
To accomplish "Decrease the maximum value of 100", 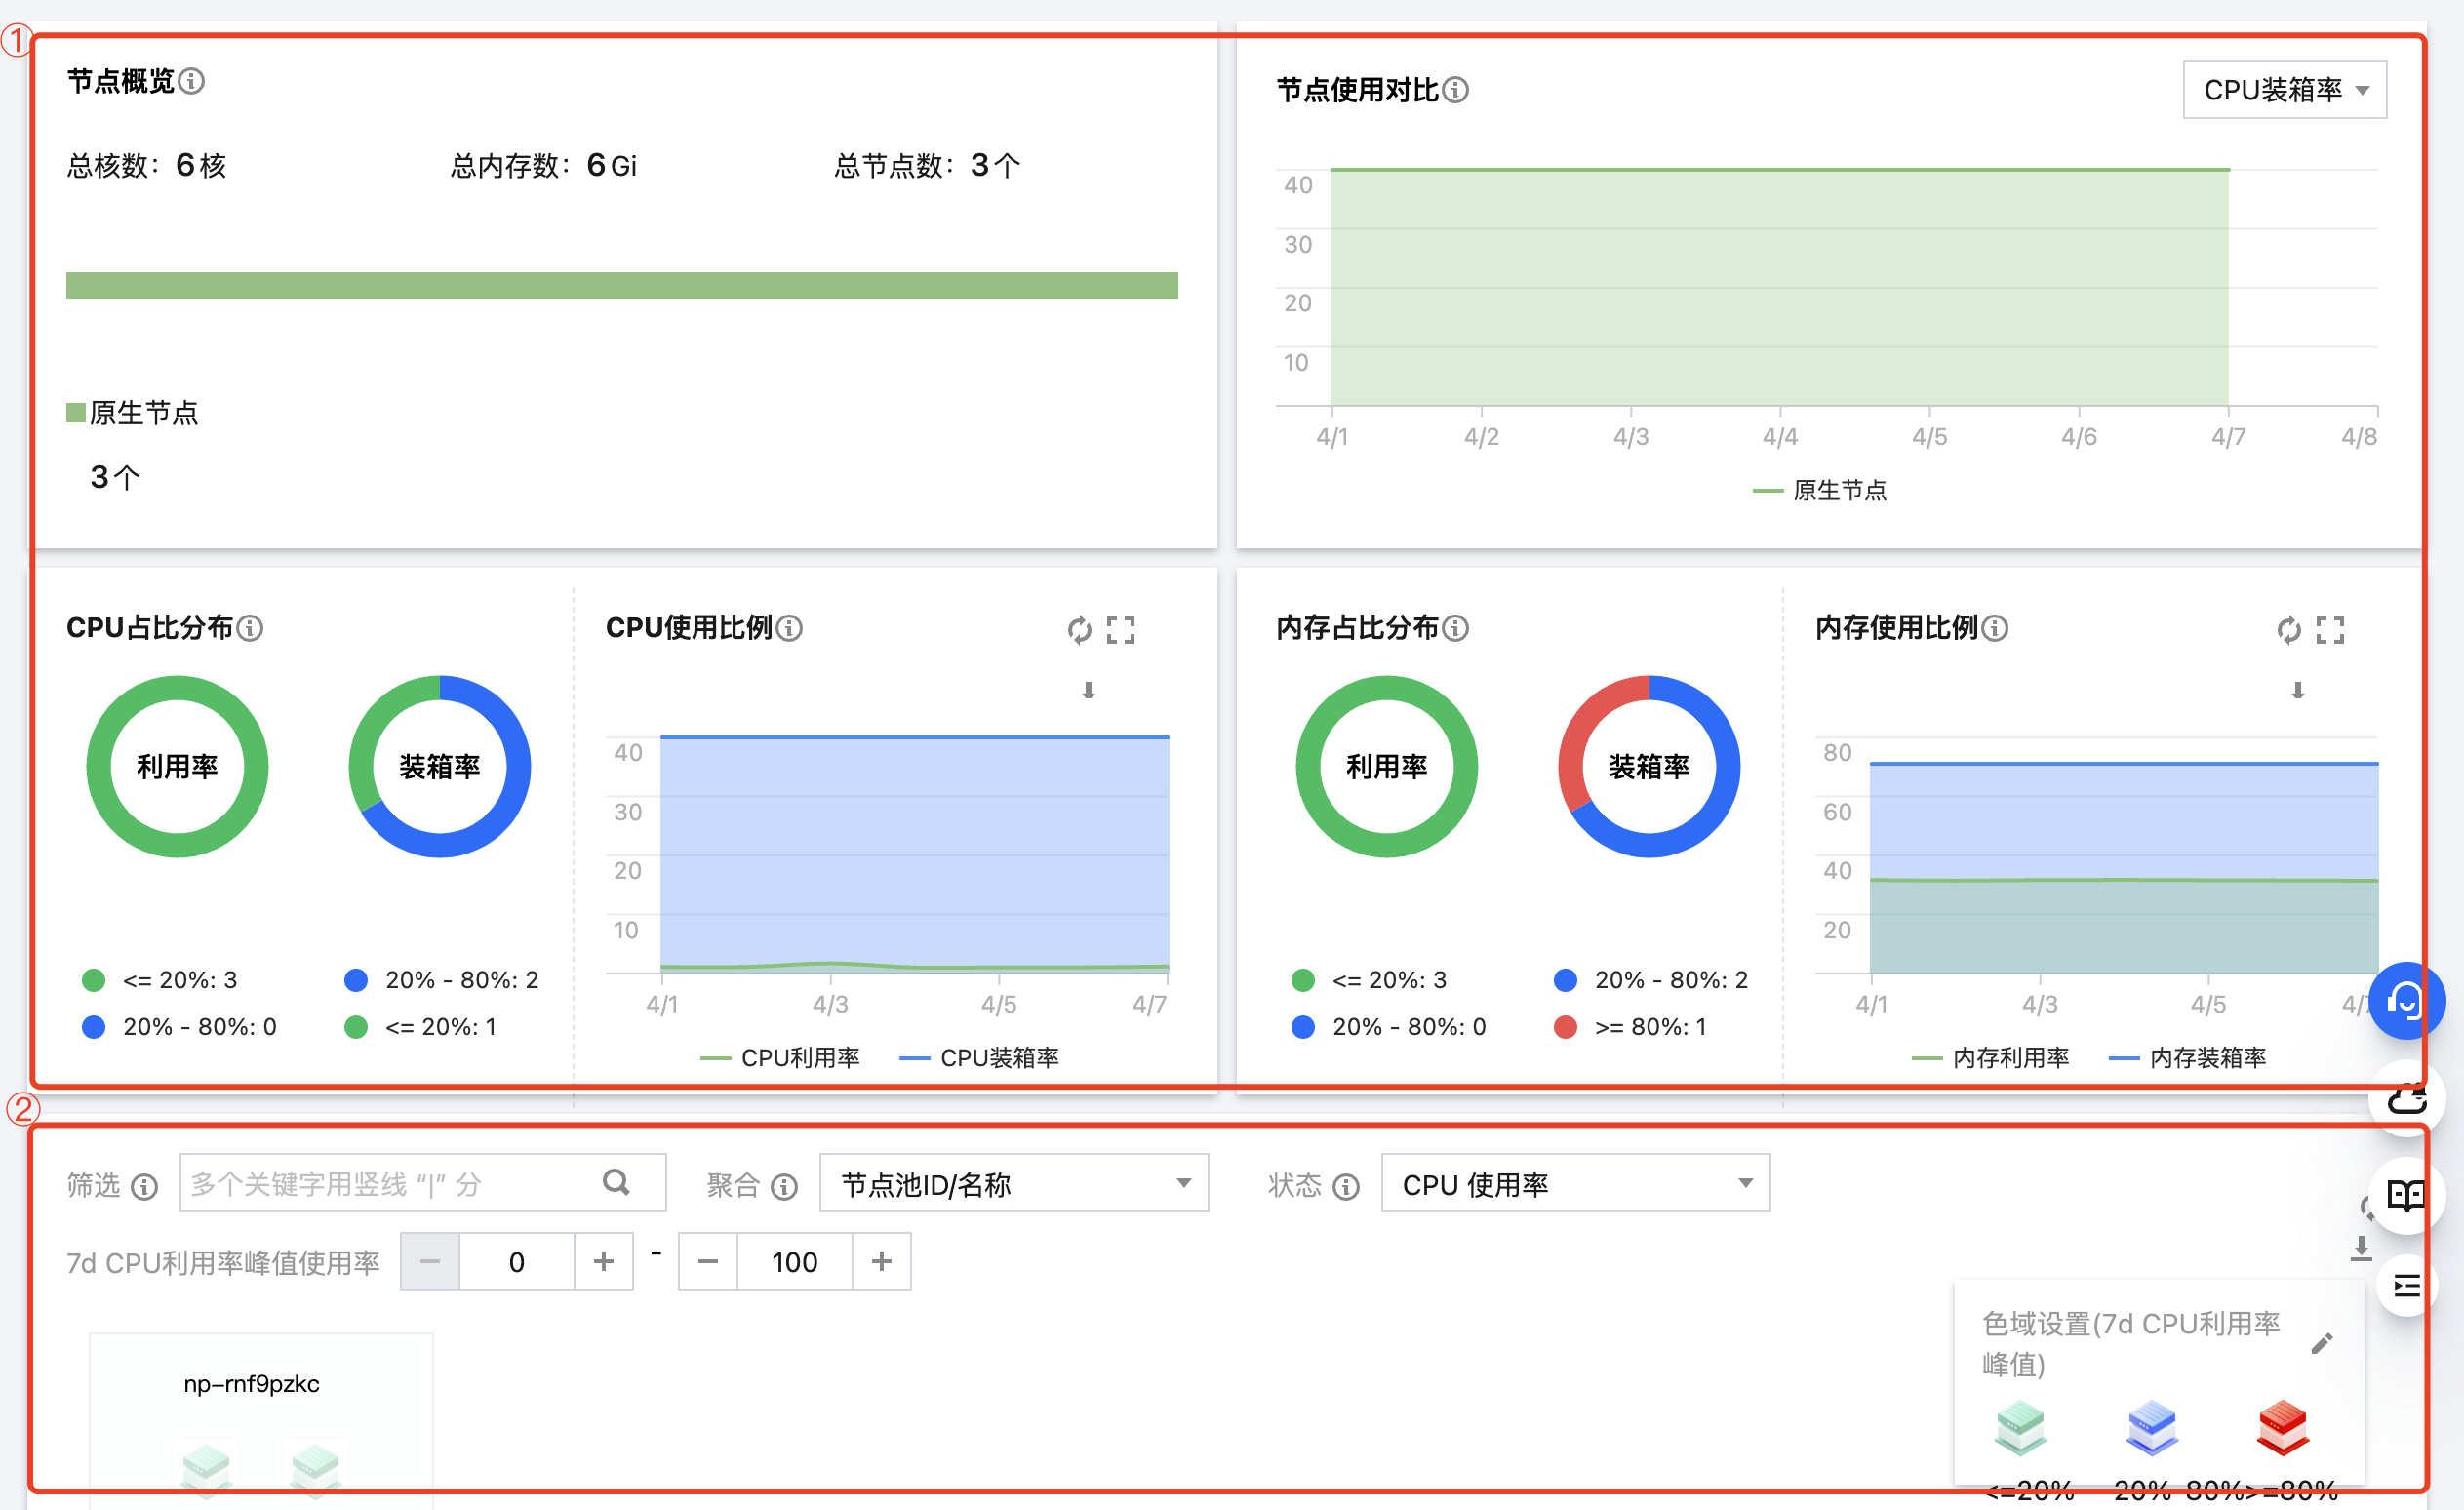I will pyautogui.click(x=708, y=1262).
